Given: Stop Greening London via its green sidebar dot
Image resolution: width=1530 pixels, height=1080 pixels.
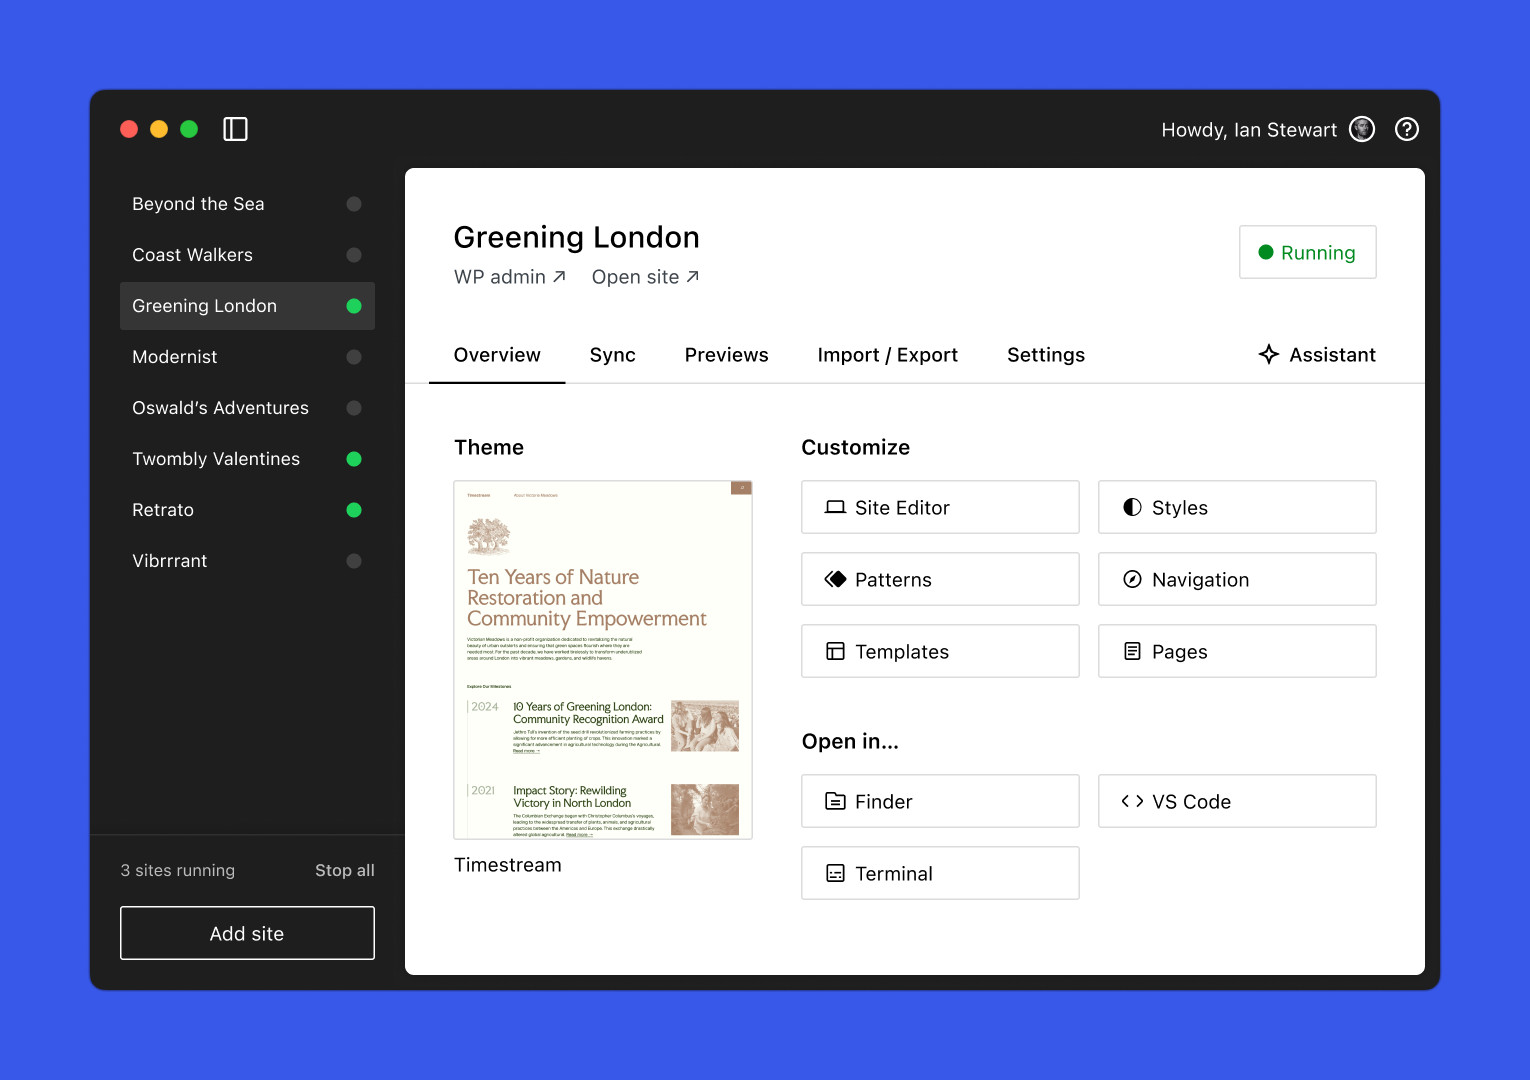Looking at the screenshot, I should pyautogui.click(x=354, y=306).
